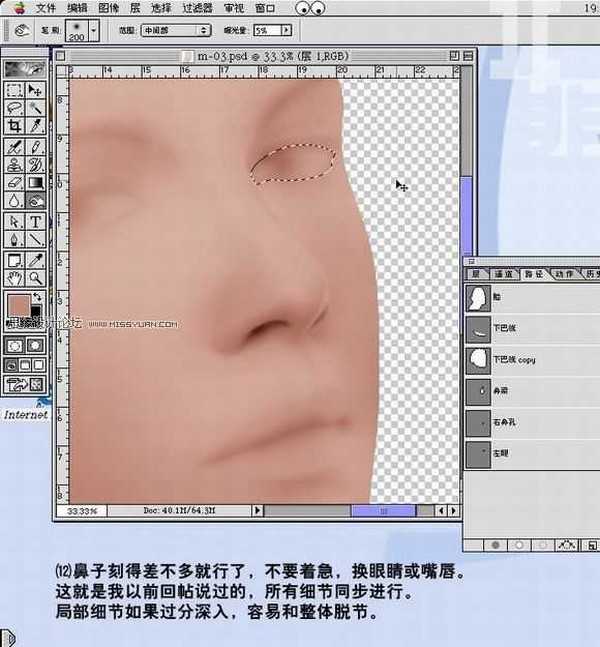
Task: Switch to Quick Mask mode
Action: pyautogui.click(x=36, y=345)
